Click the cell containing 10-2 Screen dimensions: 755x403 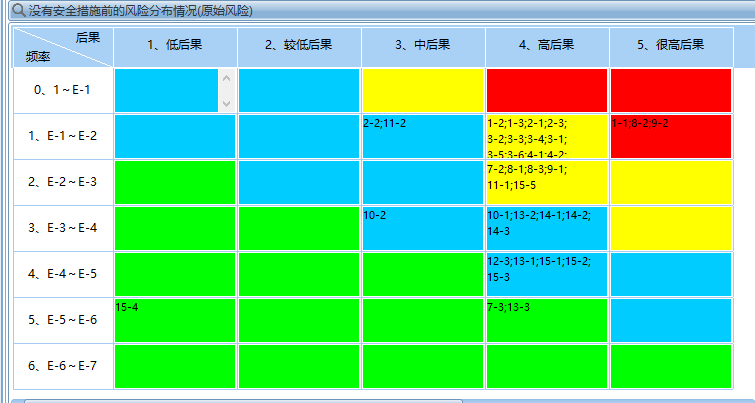423,228
